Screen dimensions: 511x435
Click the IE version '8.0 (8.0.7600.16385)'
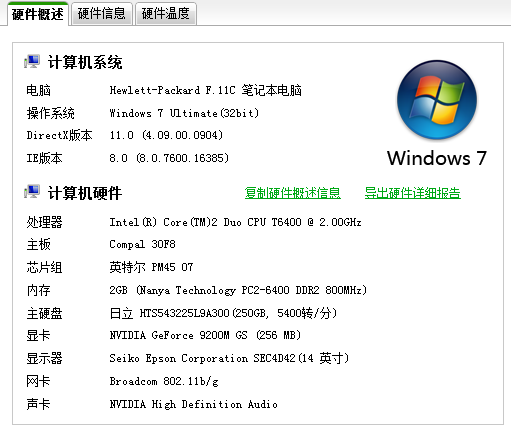click(169, 158)
